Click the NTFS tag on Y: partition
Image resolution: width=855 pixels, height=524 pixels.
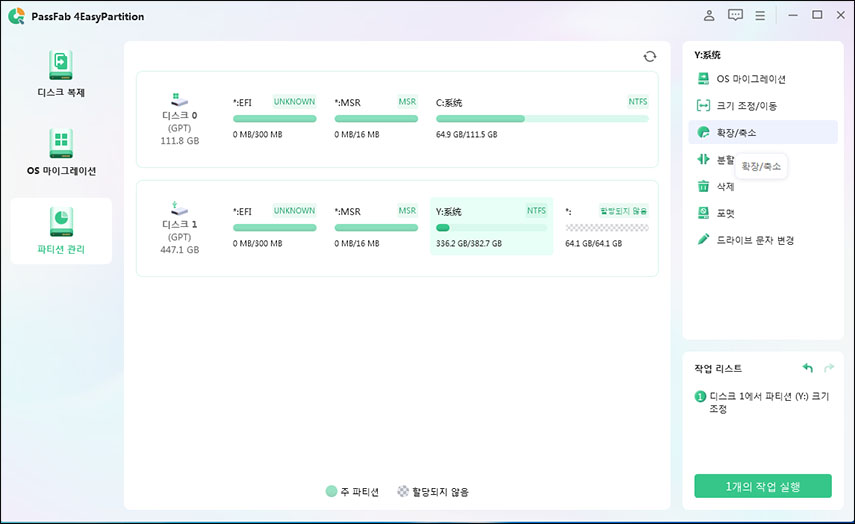[x=536, y=210]
